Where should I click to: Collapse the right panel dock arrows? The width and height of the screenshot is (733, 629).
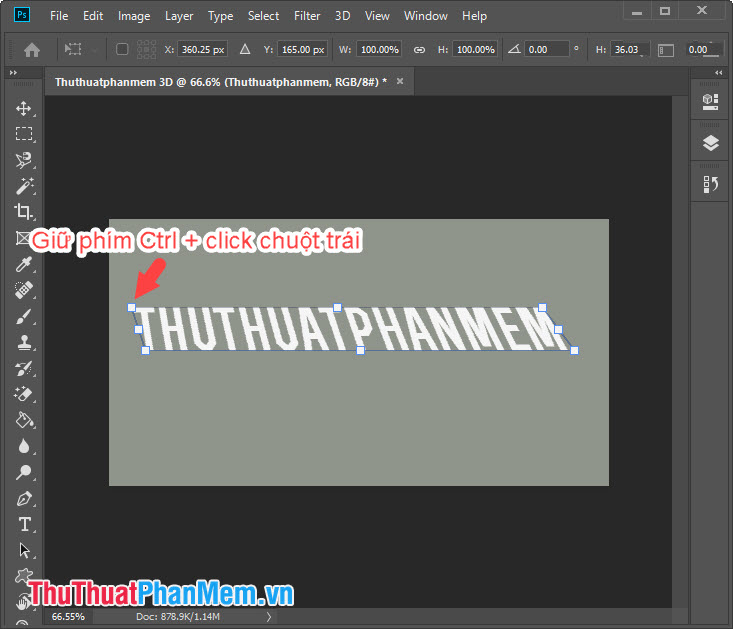click(x=719, y=72)
